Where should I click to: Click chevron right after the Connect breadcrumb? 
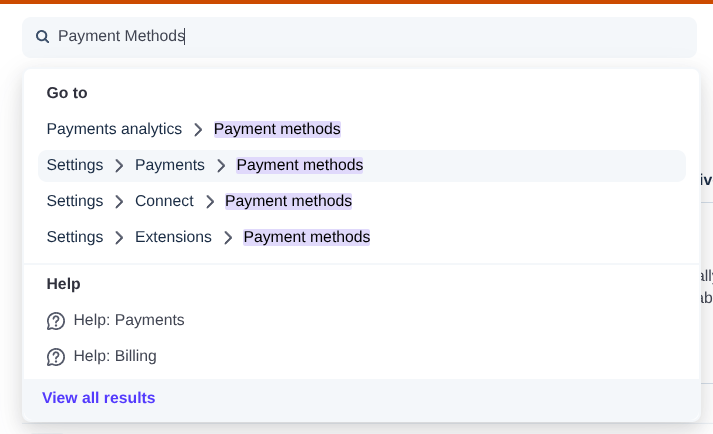coord(210,202)
